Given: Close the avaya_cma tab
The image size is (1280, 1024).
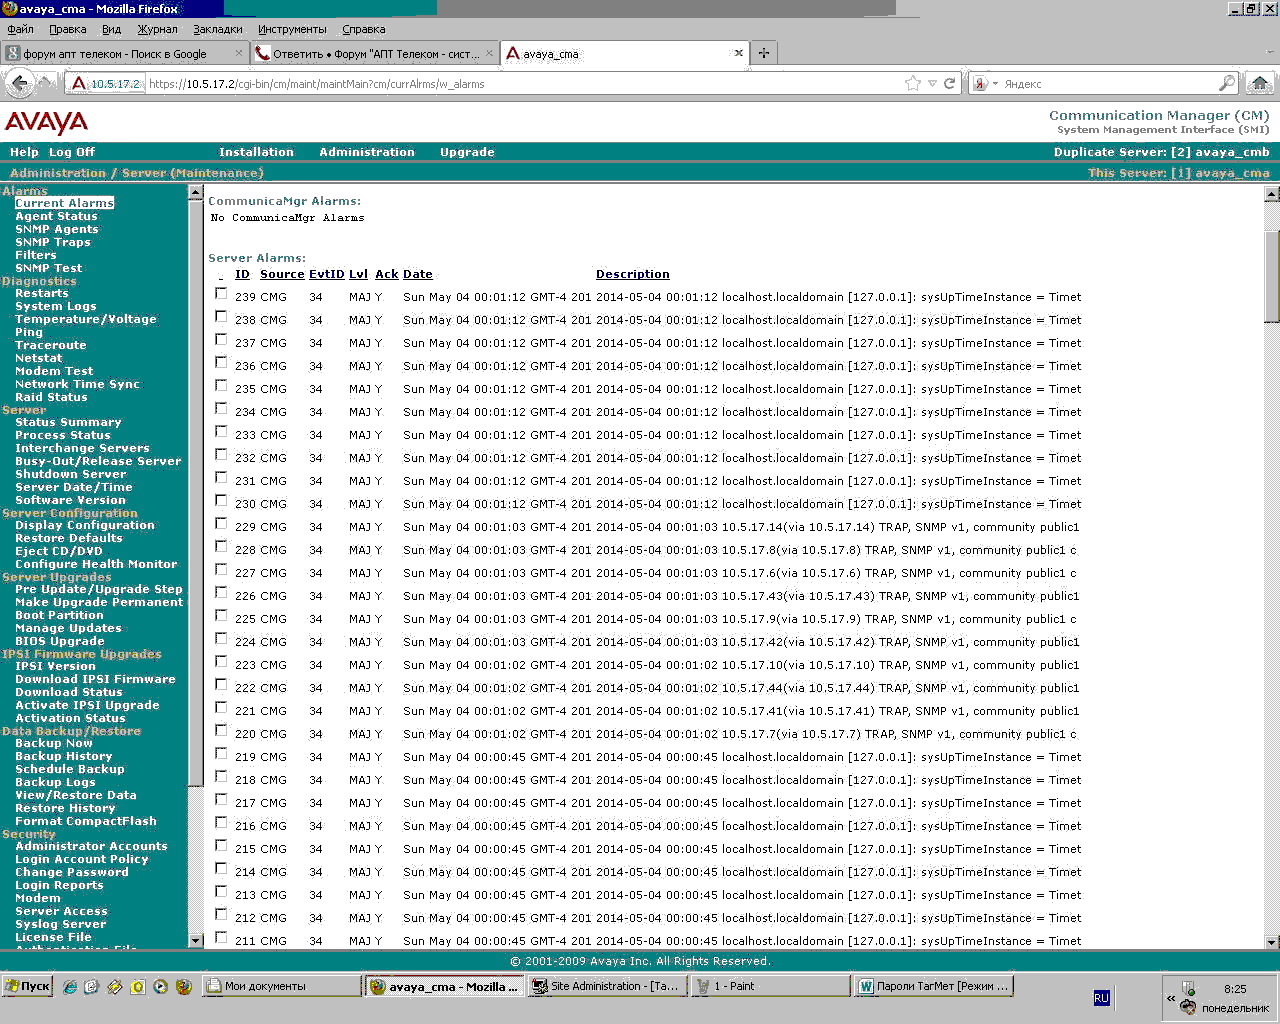Looking at the screenshot, I should tap(739, 53).
